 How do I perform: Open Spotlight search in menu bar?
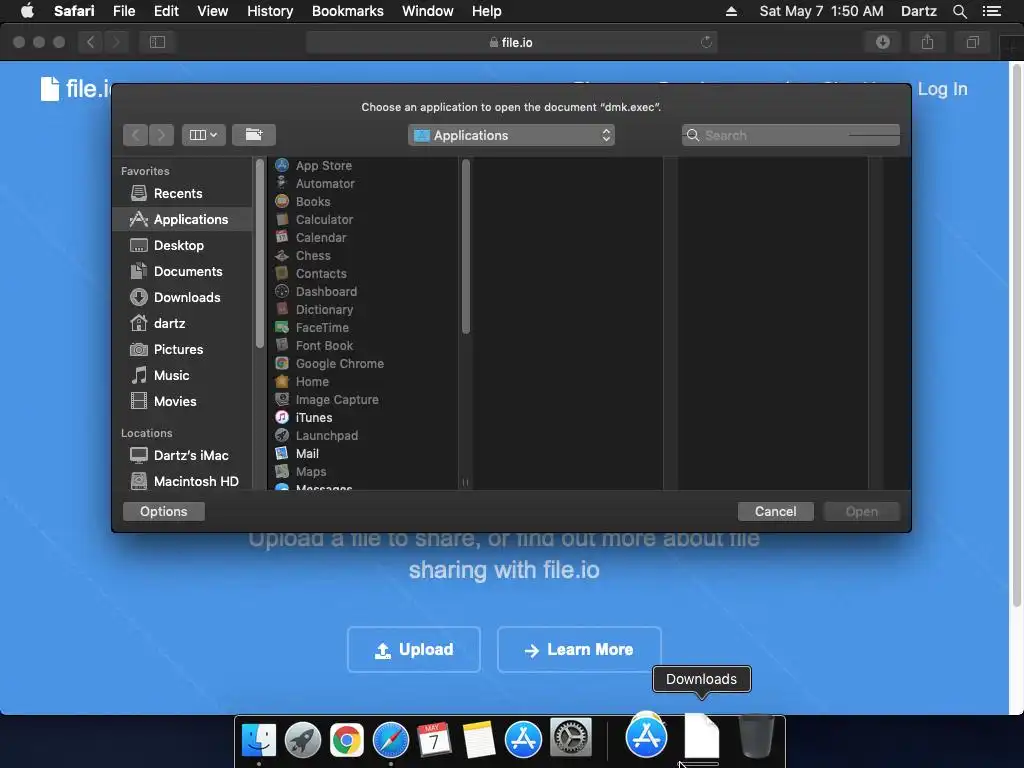959,11
